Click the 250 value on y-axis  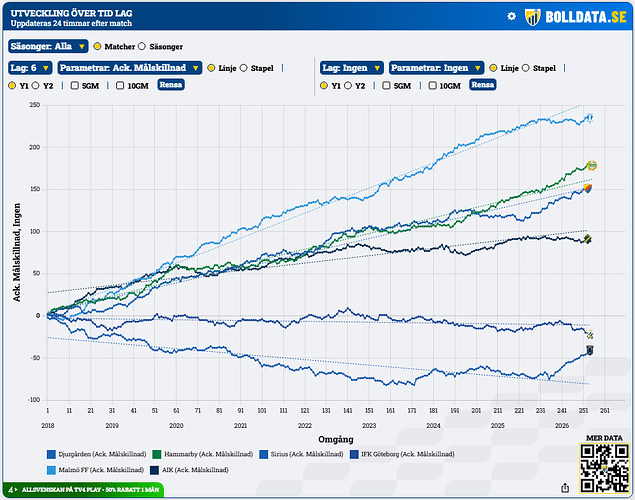(x=35, y=105)
